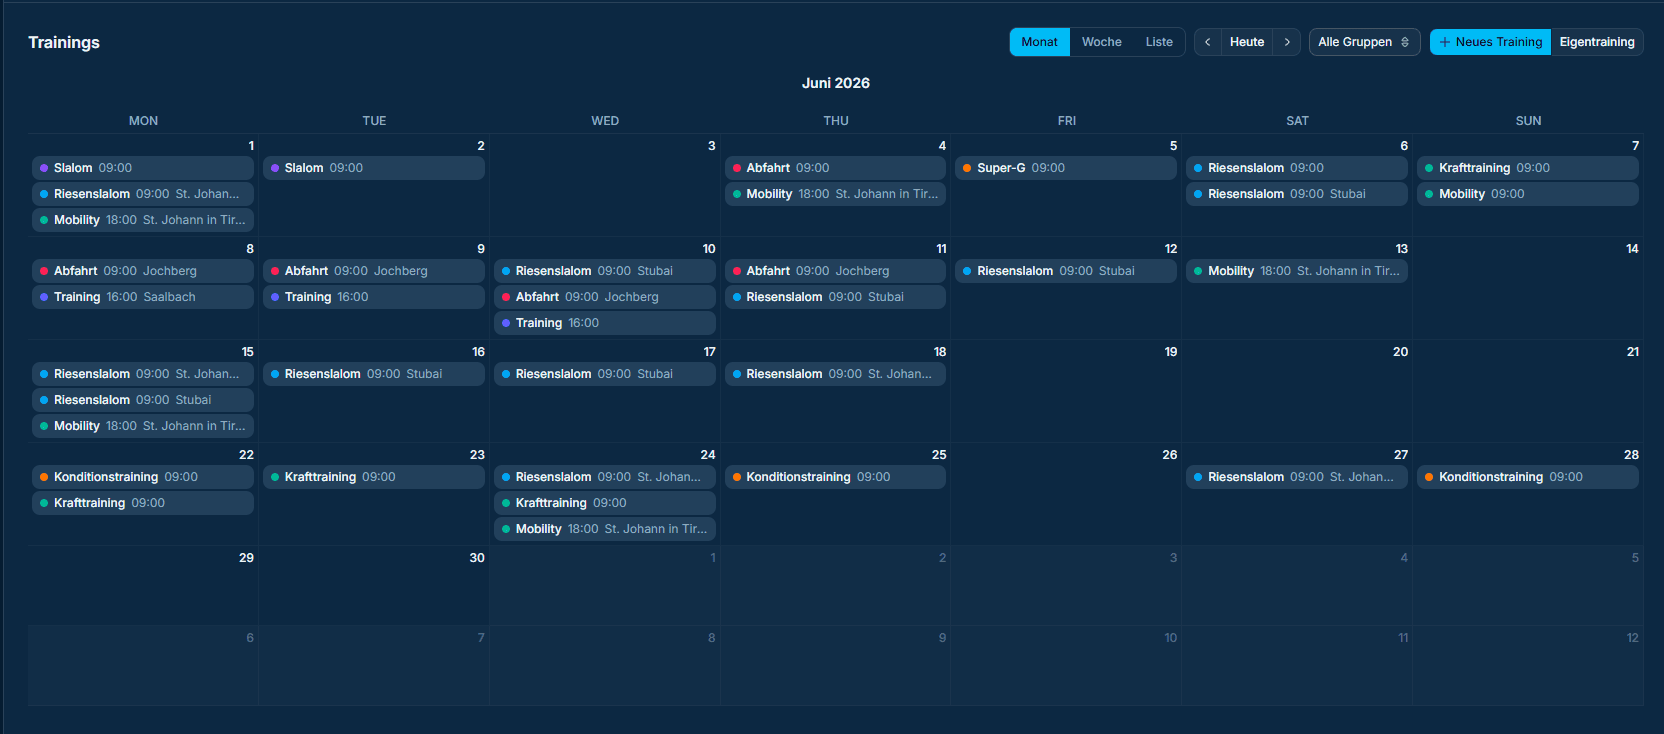The image size is (1664, 734).
Task: Select the day cell June 26
Action: [1066, 494]
